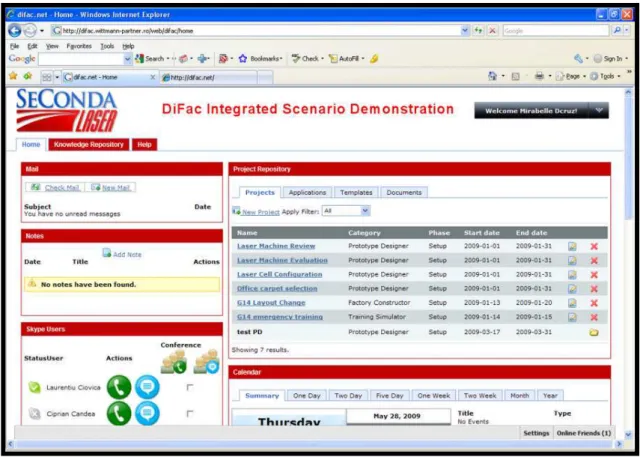Call Laurentiu Ciovica with green phone icon
This screenshot has width=640, height=457.
click(x=119, y=387)
